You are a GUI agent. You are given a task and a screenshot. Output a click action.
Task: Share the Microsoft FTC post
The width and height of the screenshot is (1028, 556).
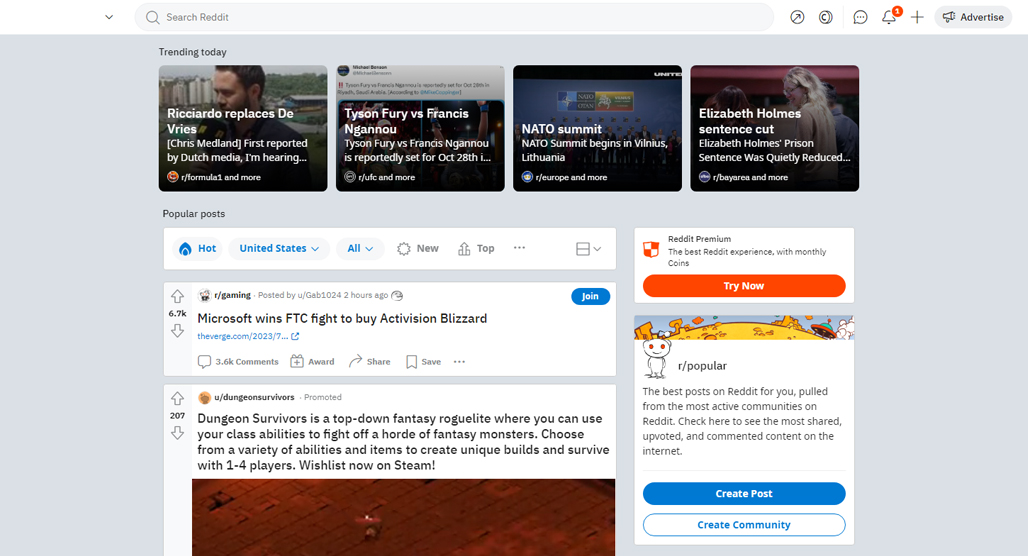[370, 362]
